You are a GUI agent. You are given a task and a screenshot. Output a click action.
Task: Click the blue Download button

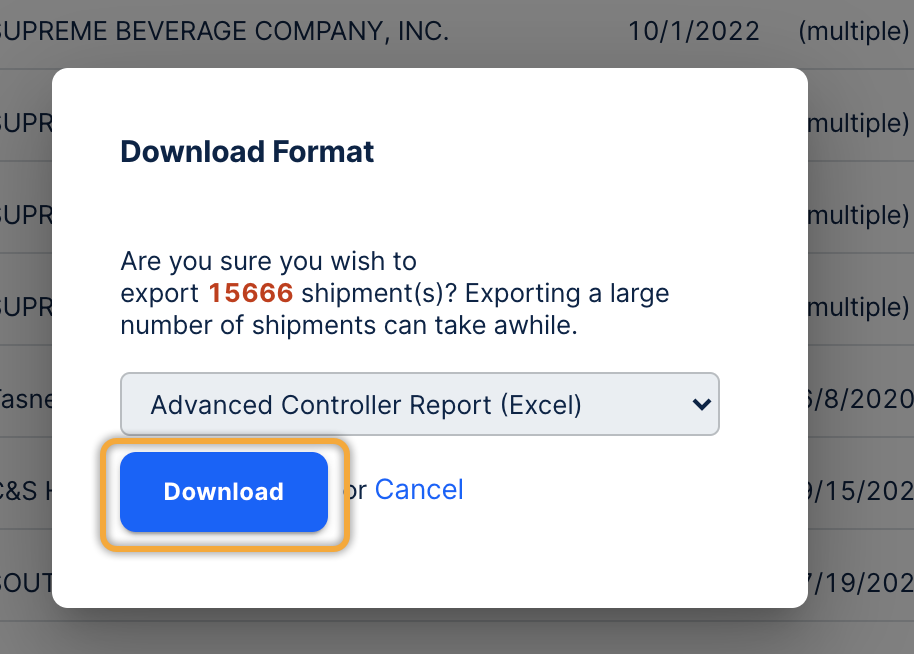pyautogui.click(x=223, y=492)
